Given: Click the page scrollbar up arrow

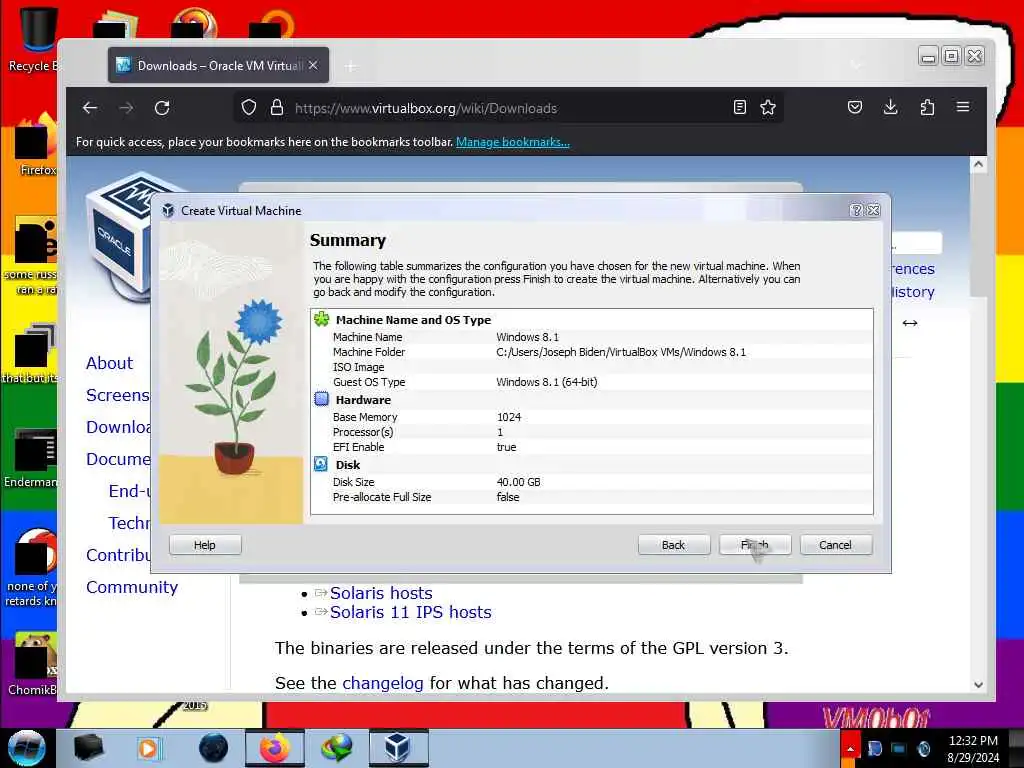Looking at the screenshot, I should click(978, 165).
